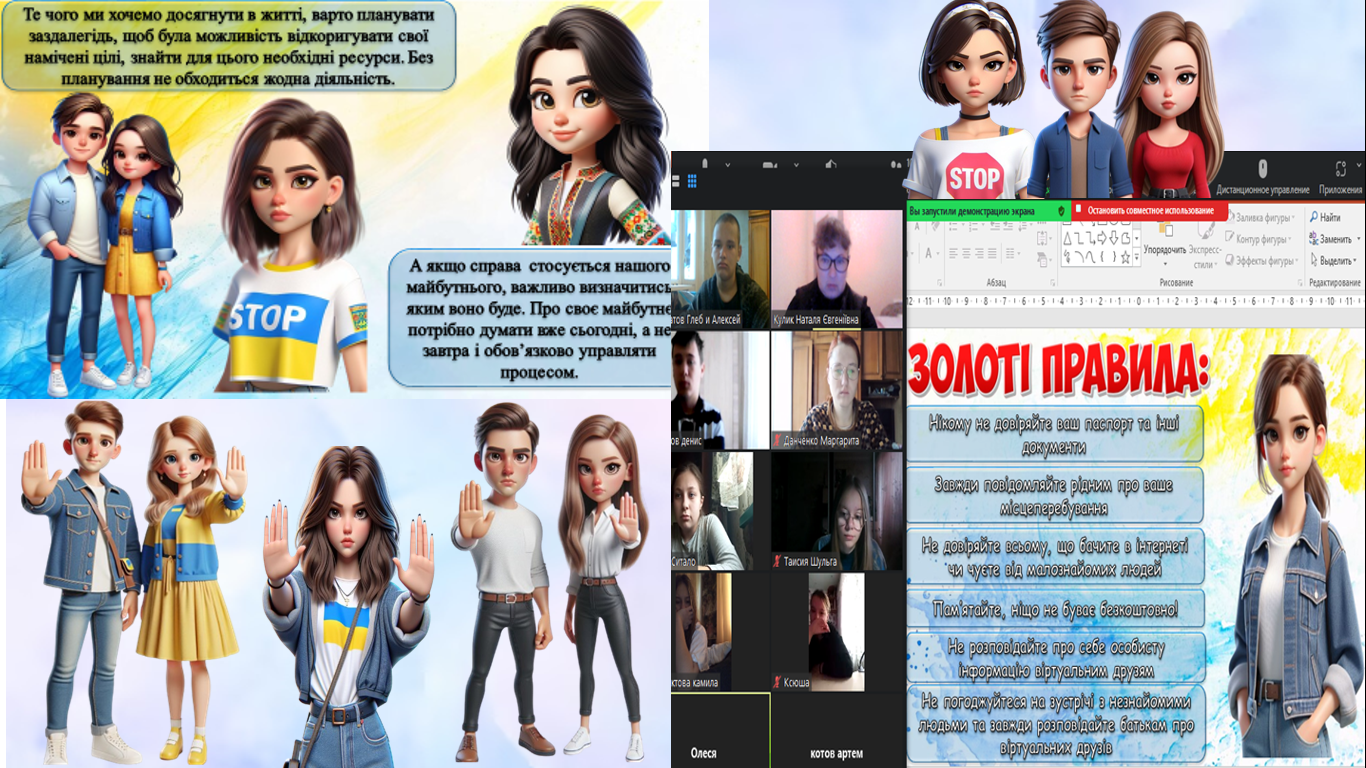
Task: Open Контур фигуры shape outline dropdown
Action: 1260,239
